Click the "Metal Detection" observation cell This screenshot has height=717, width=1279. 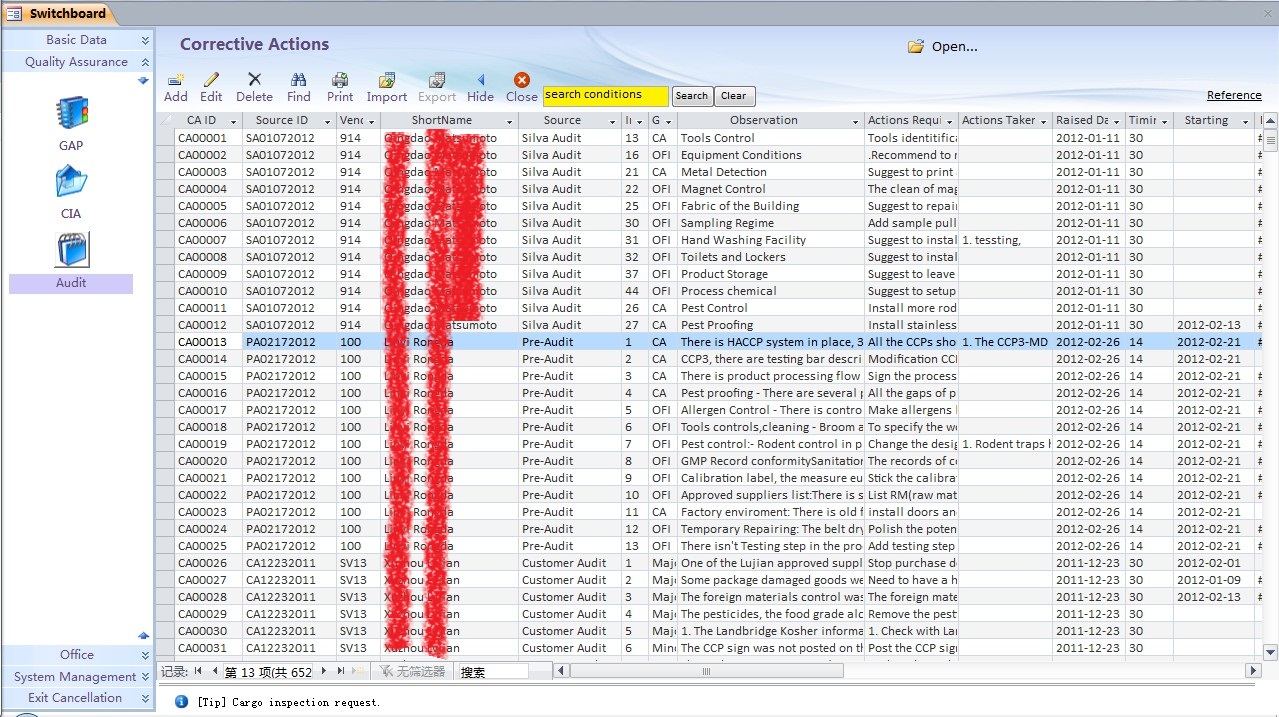click(771, 172)
